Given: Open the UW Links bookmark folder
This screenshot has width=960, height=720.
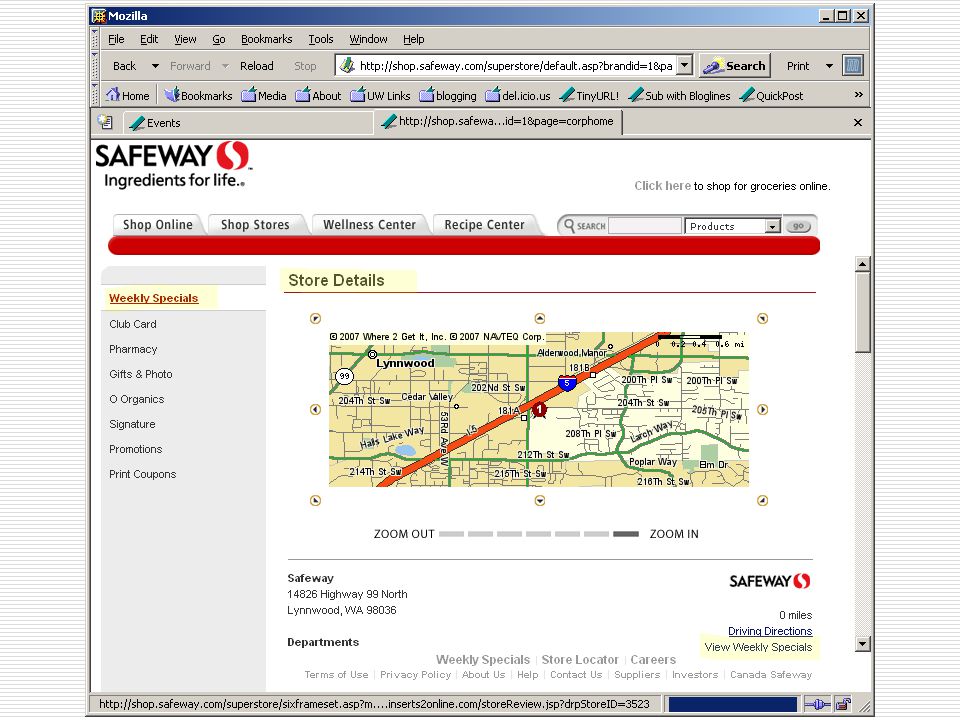Looking at the screenshot, I should [x=380, y=96].
